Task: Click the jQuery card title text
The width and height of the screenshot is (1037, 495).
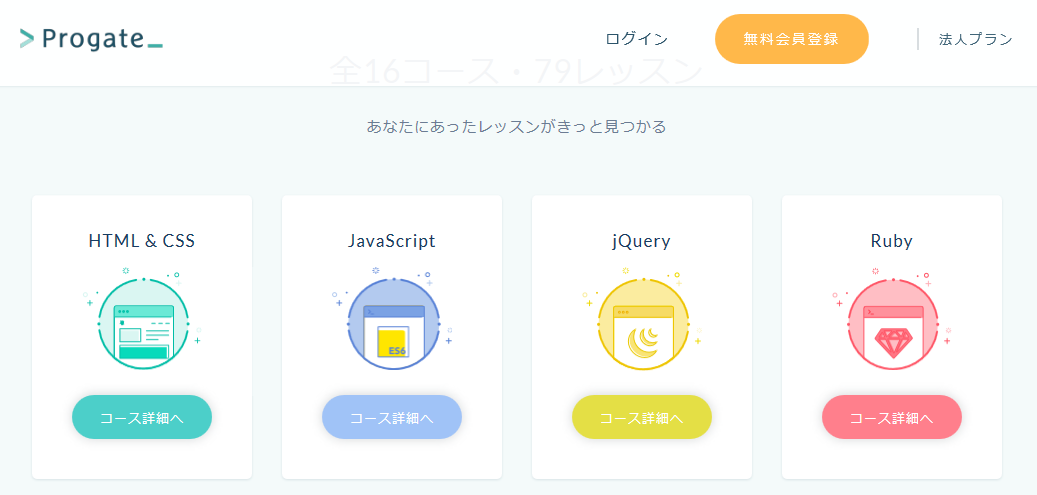Action: tap(642, 241)
